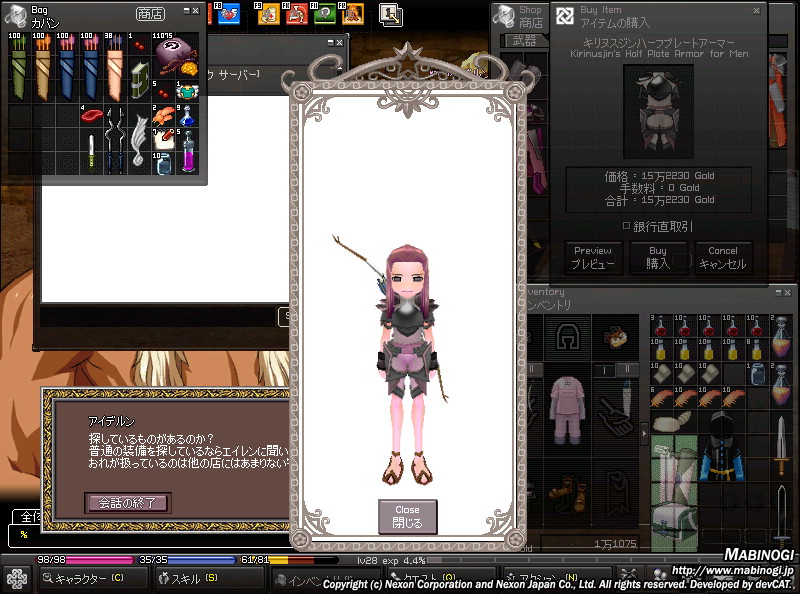Pick the twin swords in the Bag
The width and height of the screenshot is (800, 594).
coord(115,139)
